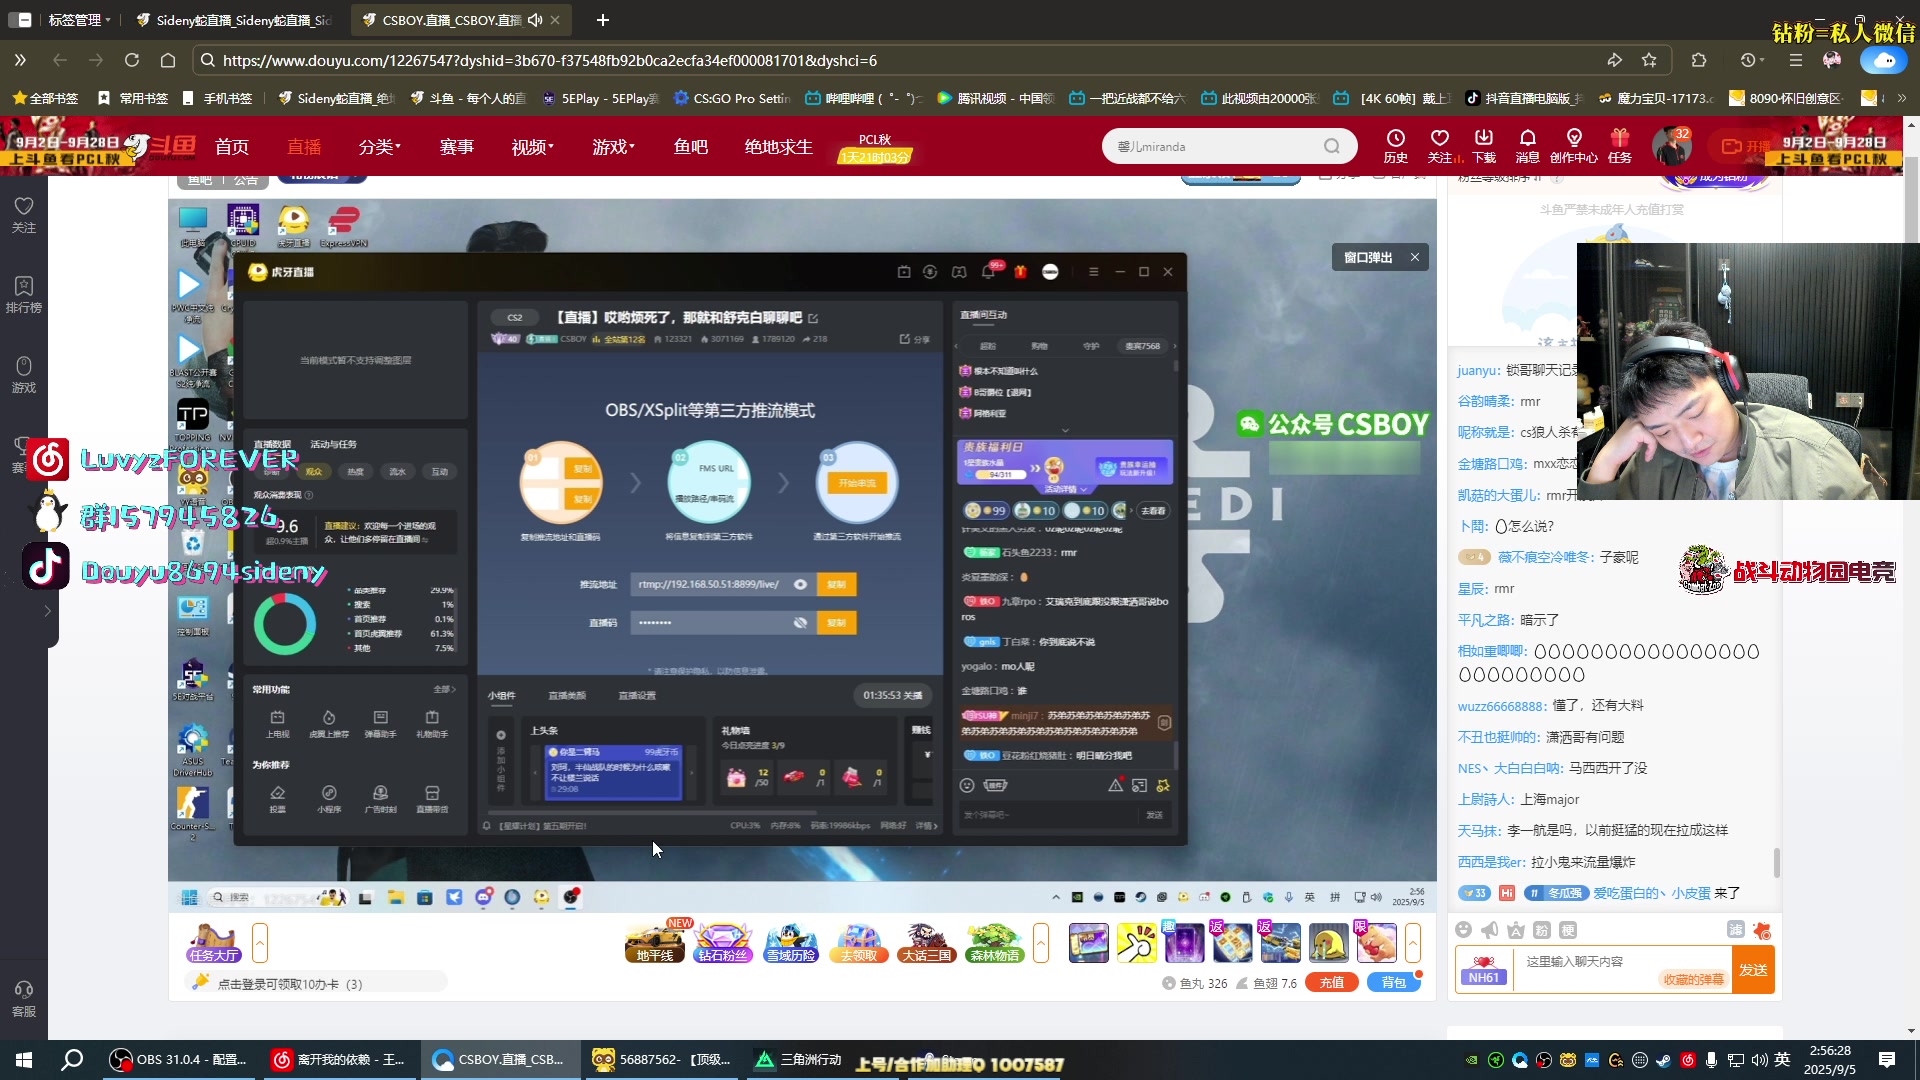Expand the 视频 dropdown in nav
This screenshot has height=1080, width=1920.
(532, 147)
